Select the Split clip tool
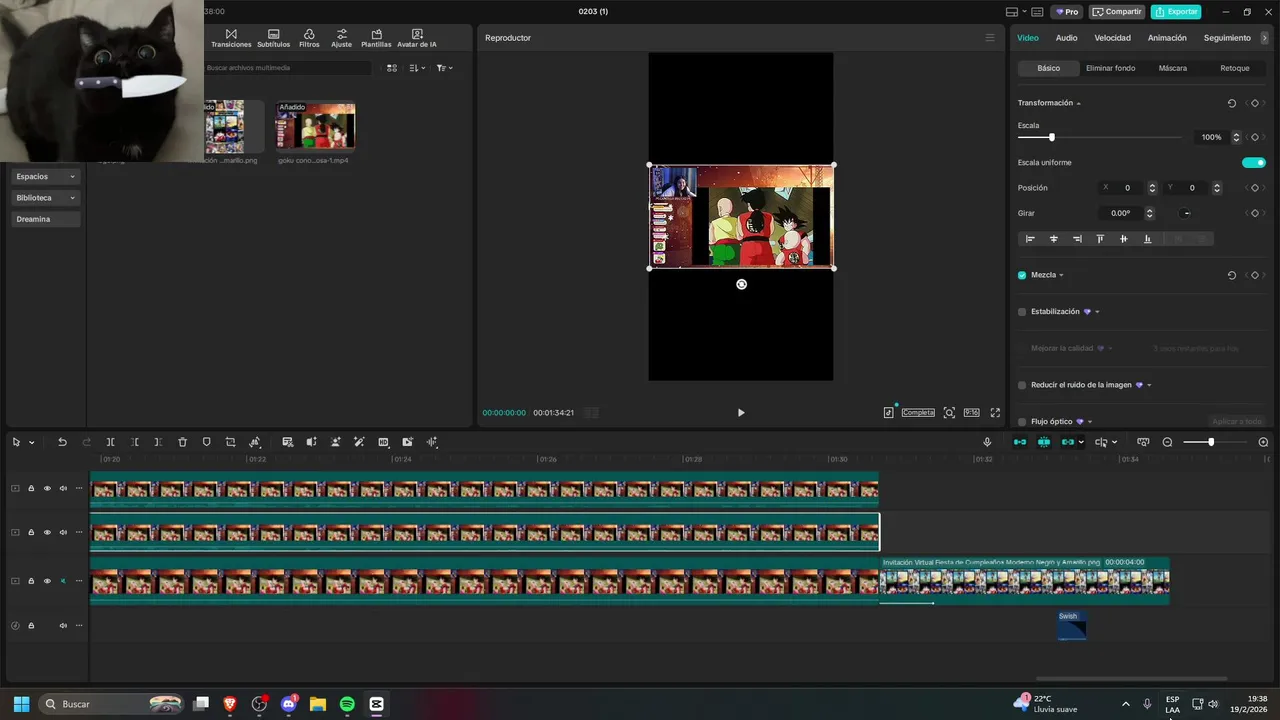Screen dimensions: 1280x720 [110, 442]
